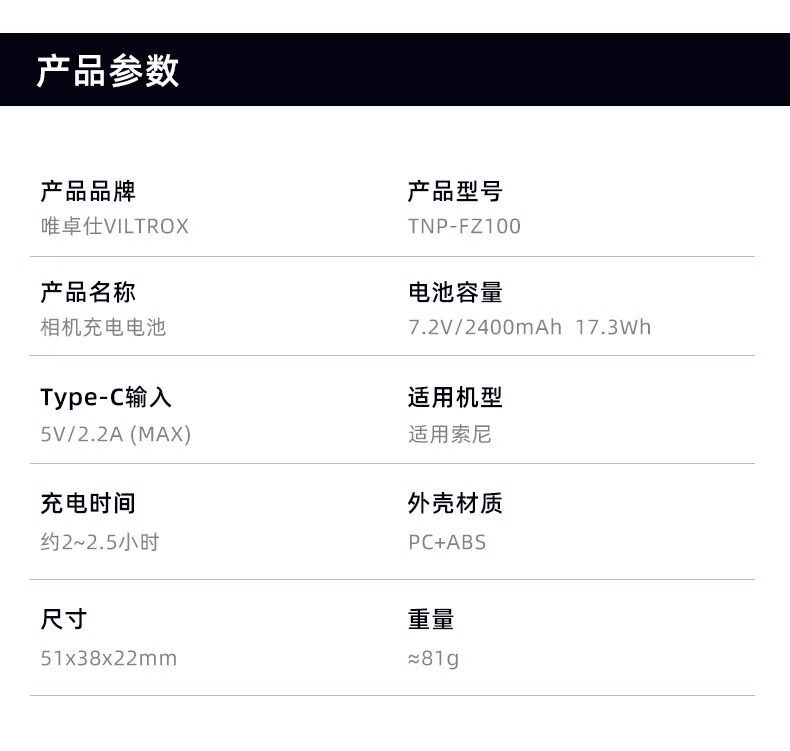Select the 充电时间 label

(88, 503)
